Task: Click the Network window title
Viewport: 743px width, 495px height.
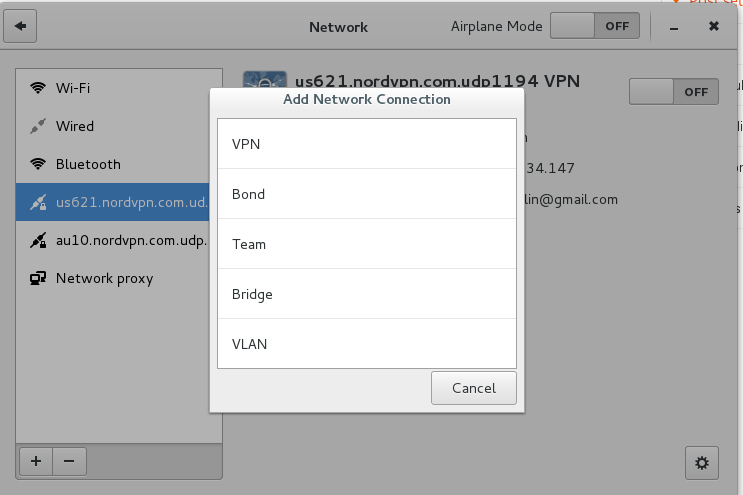Action: pyautogui.click(x=338, y=27)
